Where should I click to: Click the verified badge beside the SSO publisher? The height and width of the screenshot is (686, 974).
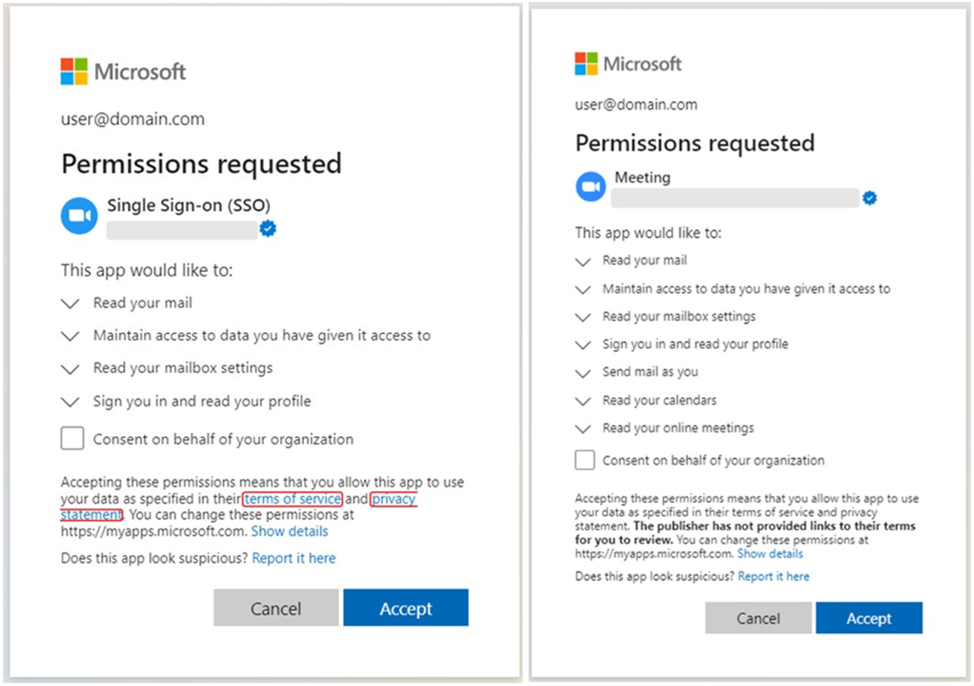coord(268,229)
